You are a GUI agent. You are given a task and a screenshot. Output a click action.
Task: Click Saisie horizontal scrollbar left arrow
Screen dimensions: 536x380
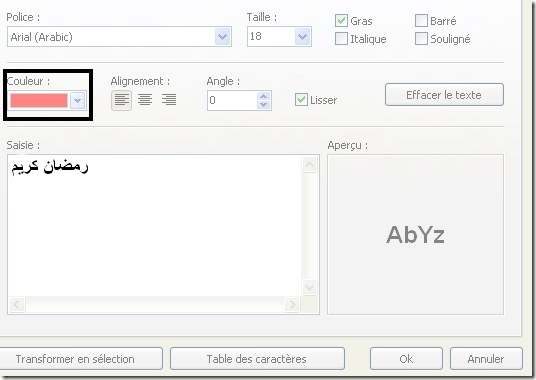pos(17,304)
